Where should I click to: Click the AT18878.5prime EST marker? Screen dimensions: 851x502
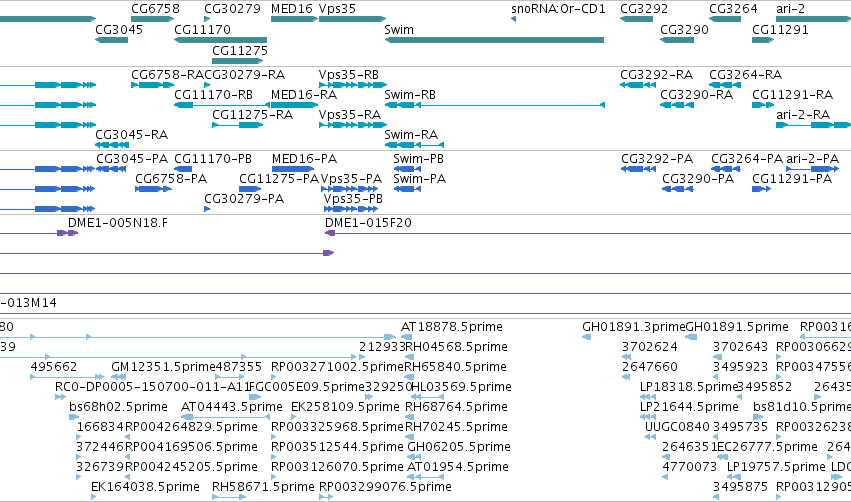(407, 337)
